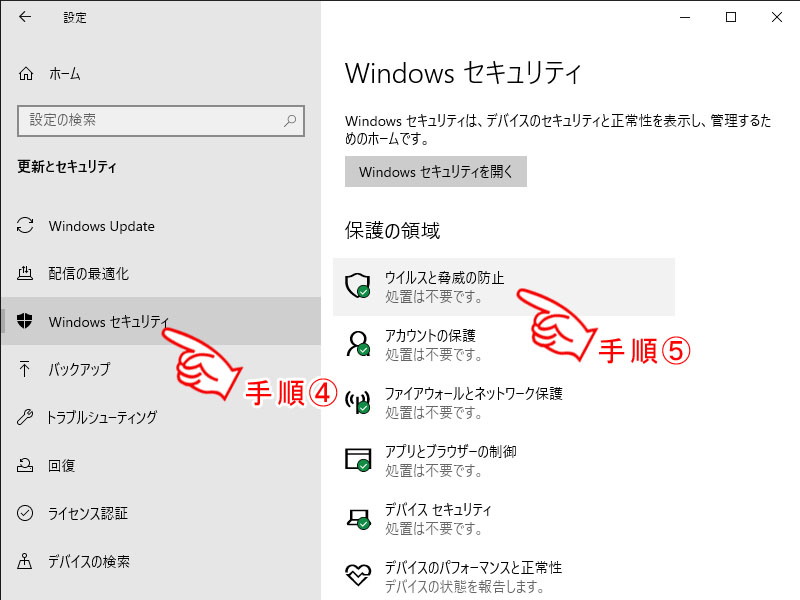The image size is (800, 600).
Task: Select デバイスの検索 in the sidebar
Action: coord(161,561)
